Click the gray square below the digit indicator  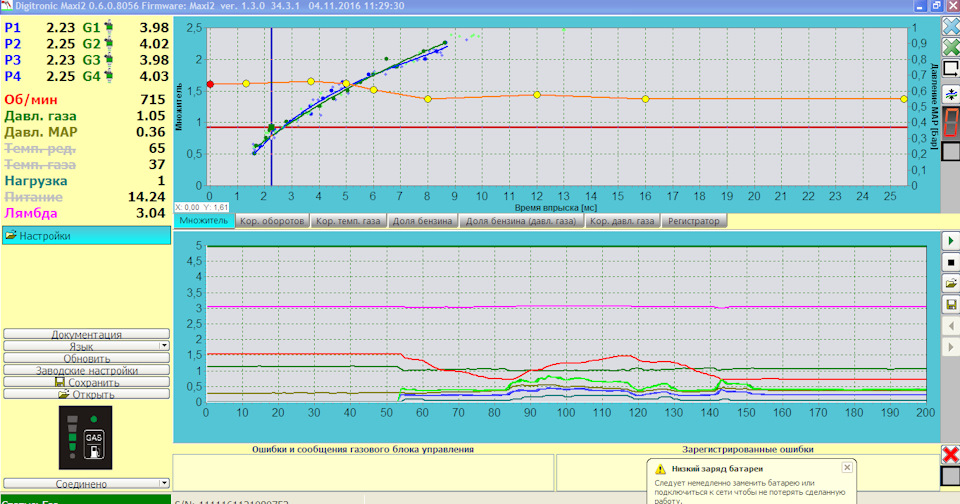951,151
